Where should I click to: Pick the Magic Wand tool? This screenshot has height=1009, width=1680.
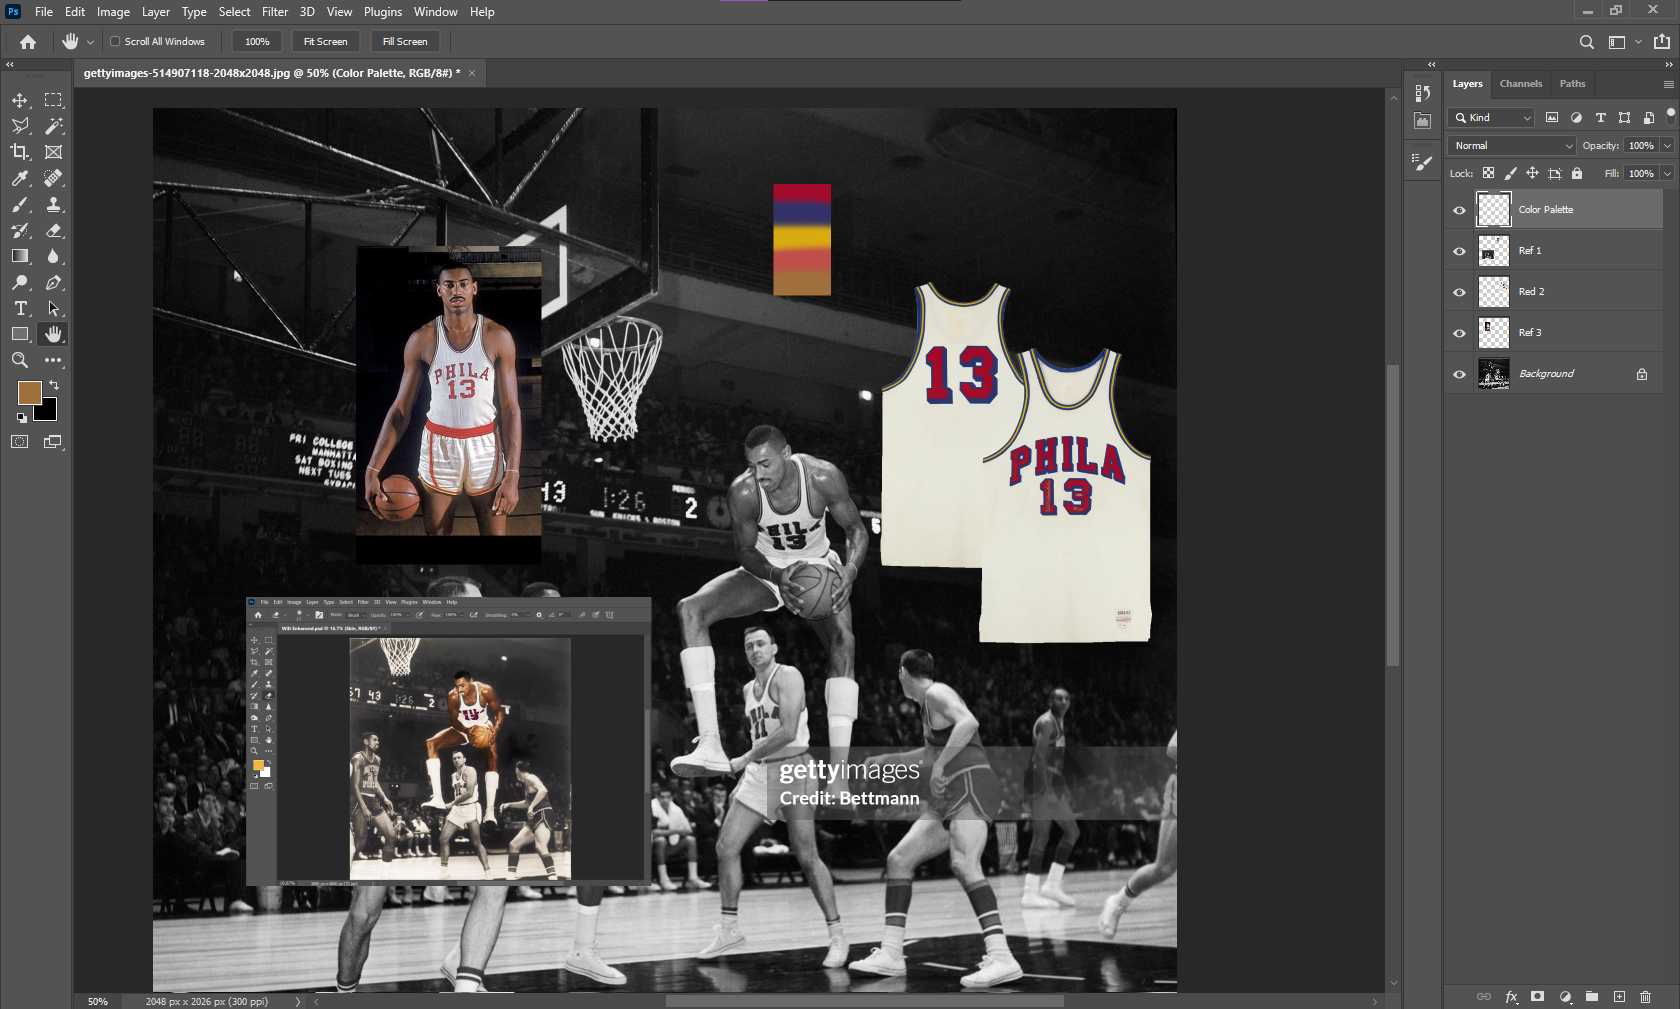[x=54, y=126]
